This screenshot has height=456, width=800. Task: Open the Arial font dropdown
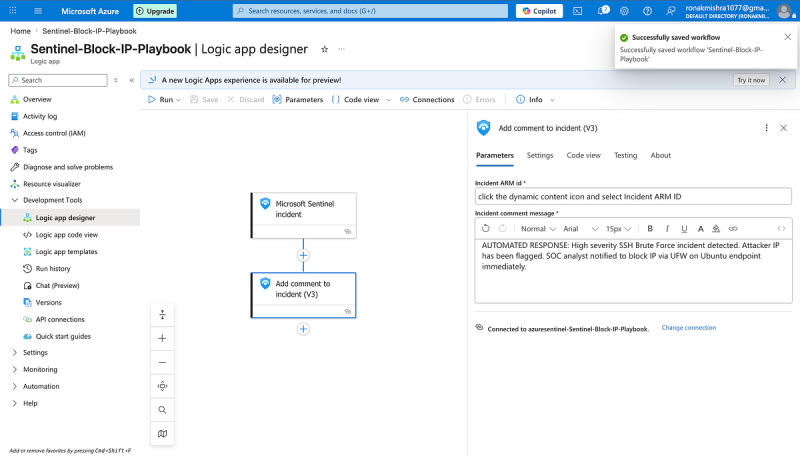[x=580, y=229]
